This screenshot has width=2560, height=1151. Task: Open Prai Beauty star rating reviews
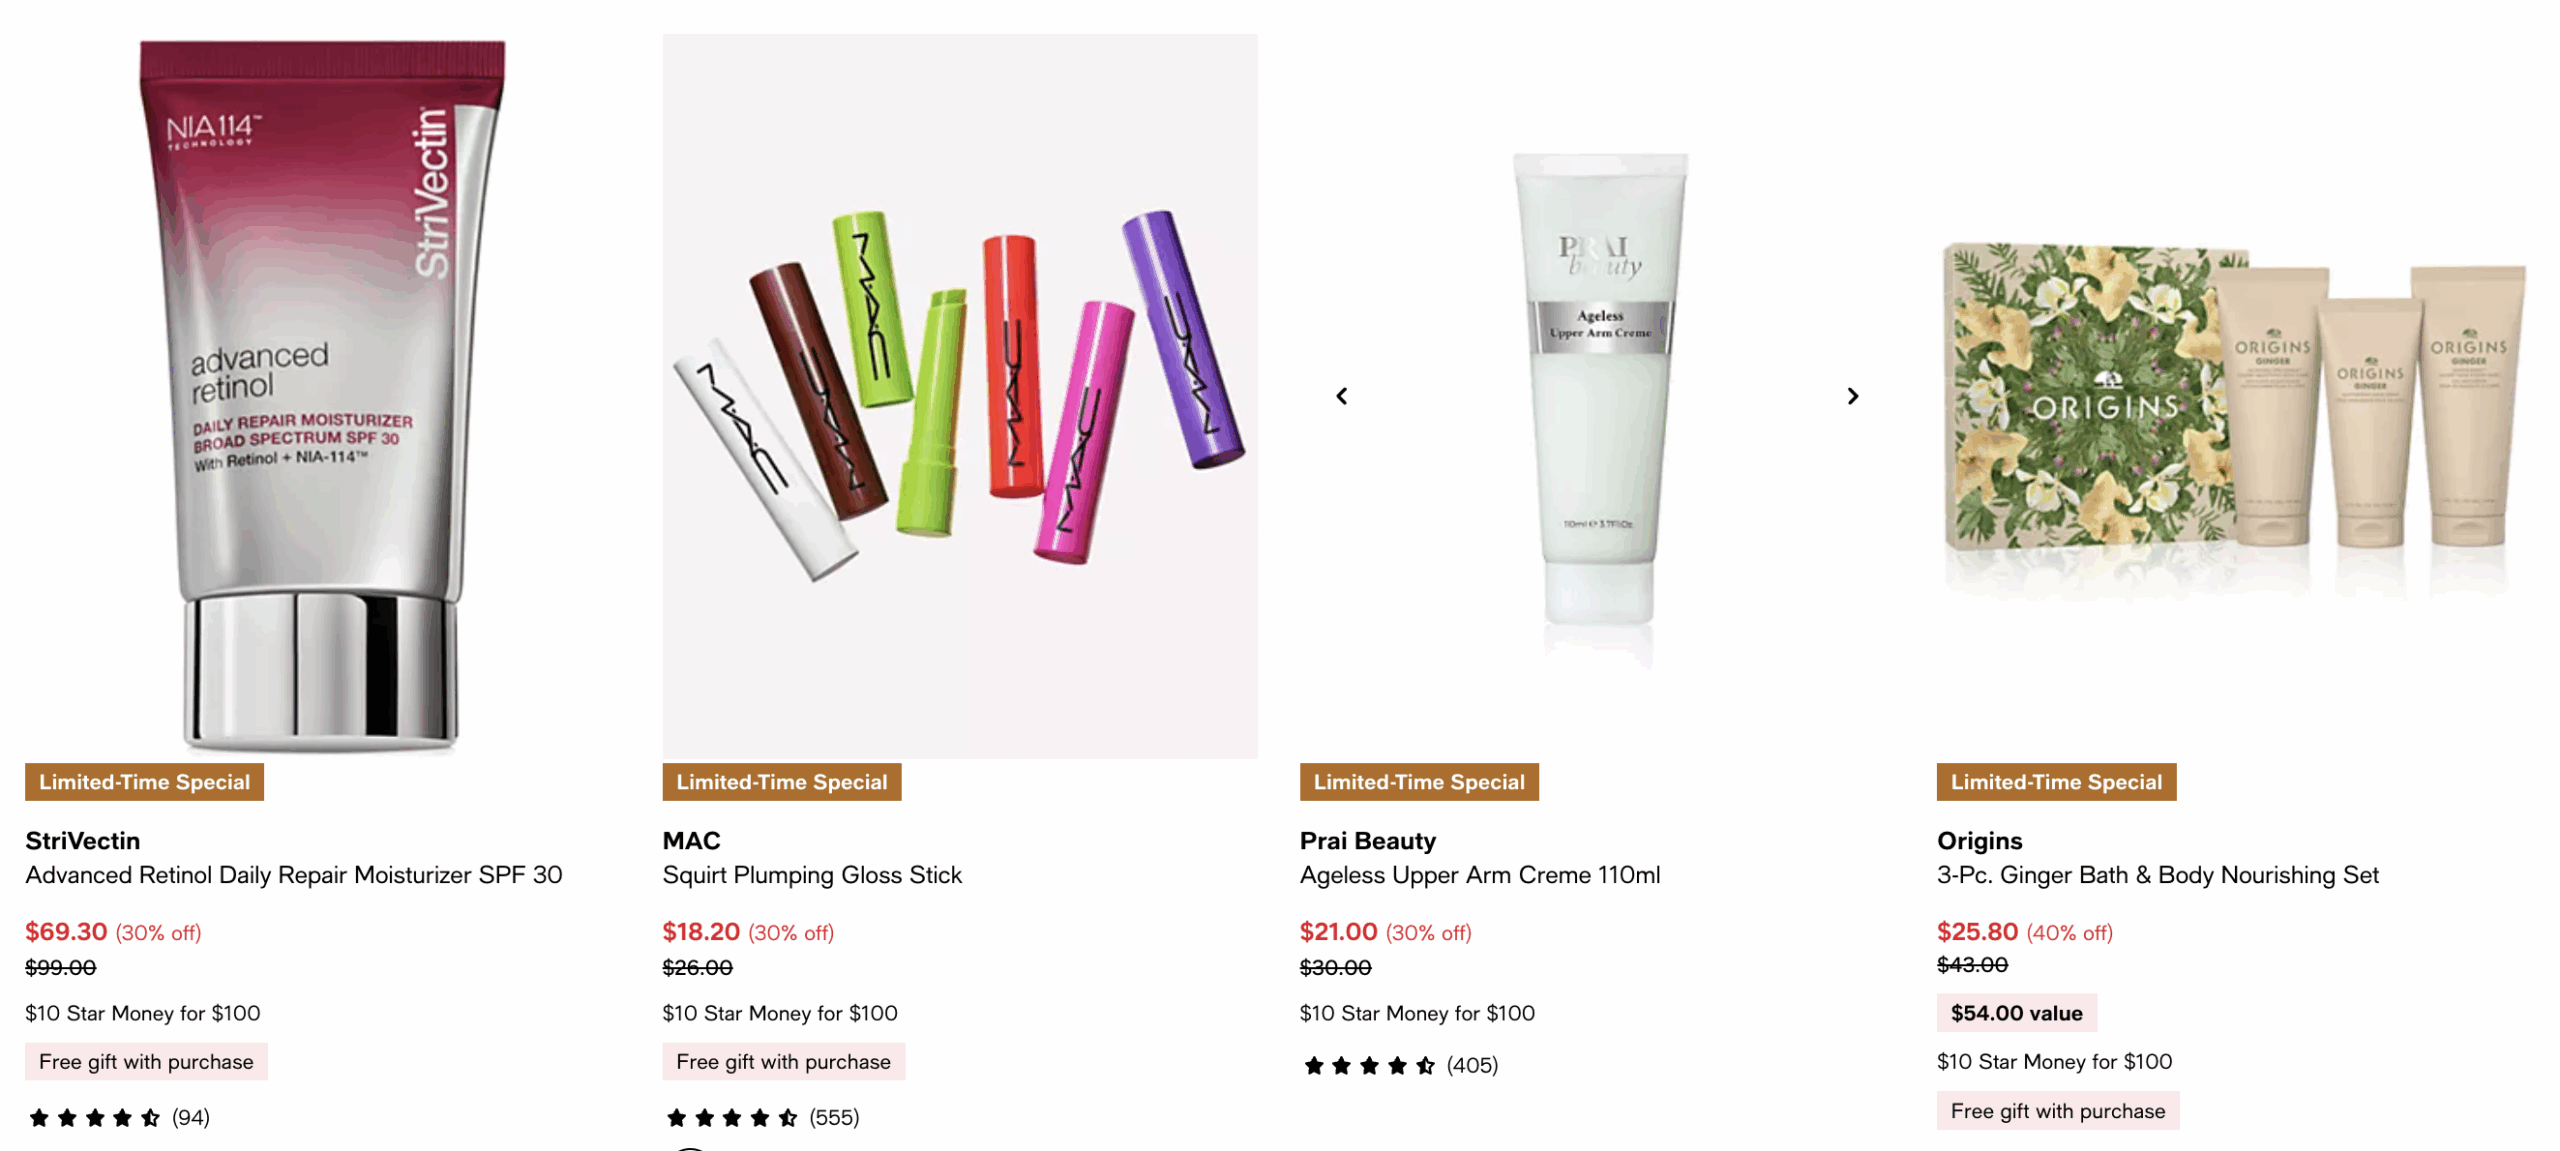coord(1400,1065)
